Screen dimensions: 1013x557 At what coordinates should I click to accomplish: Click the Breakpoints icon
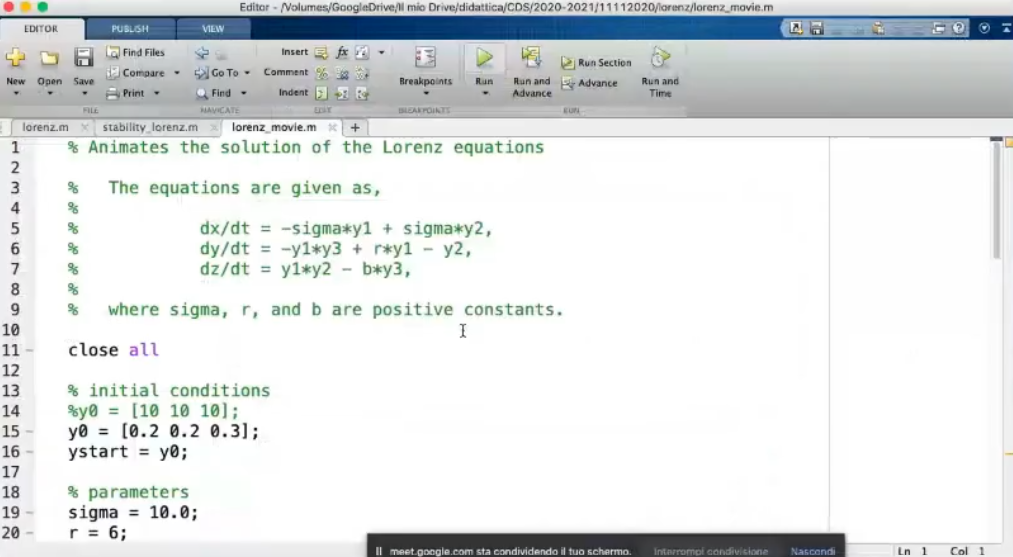(x=425, y=58)
